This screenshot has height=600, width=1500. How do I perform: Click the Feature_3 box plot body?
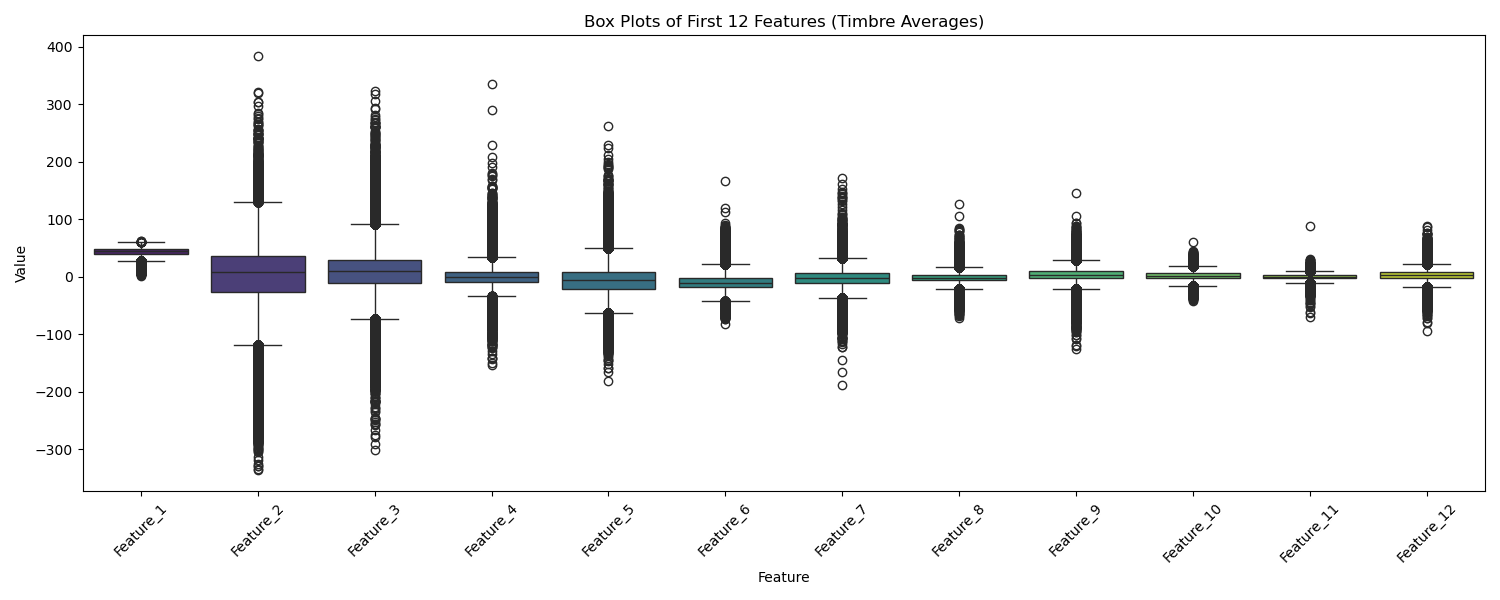[375, 272]
